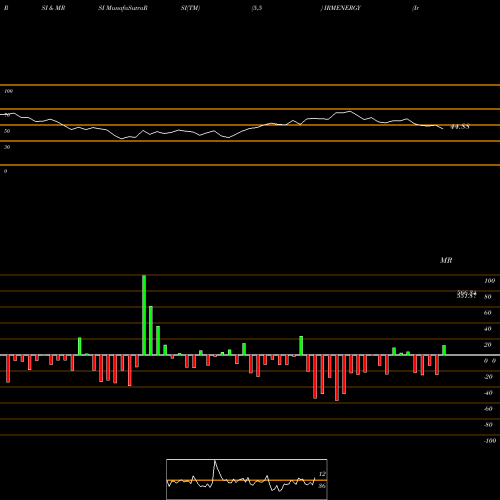Click the 'MR' label above histogram scale
The height and width of the screenshot is (500, 500).
(446, 260)
